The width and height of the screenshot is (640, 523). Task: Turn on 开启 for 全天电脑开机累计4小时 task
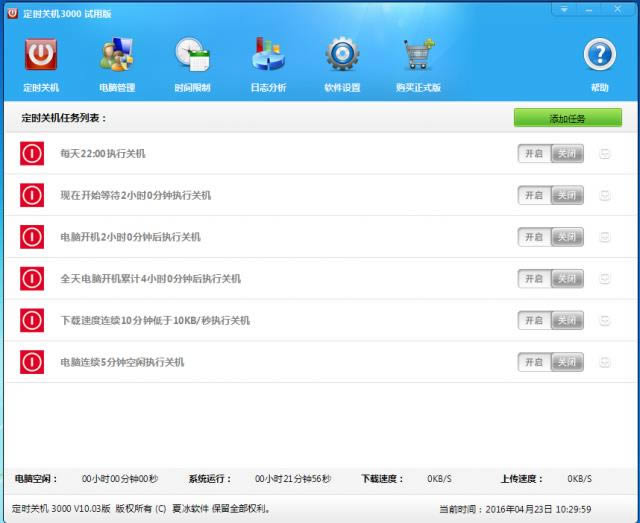tap(534, 278)
